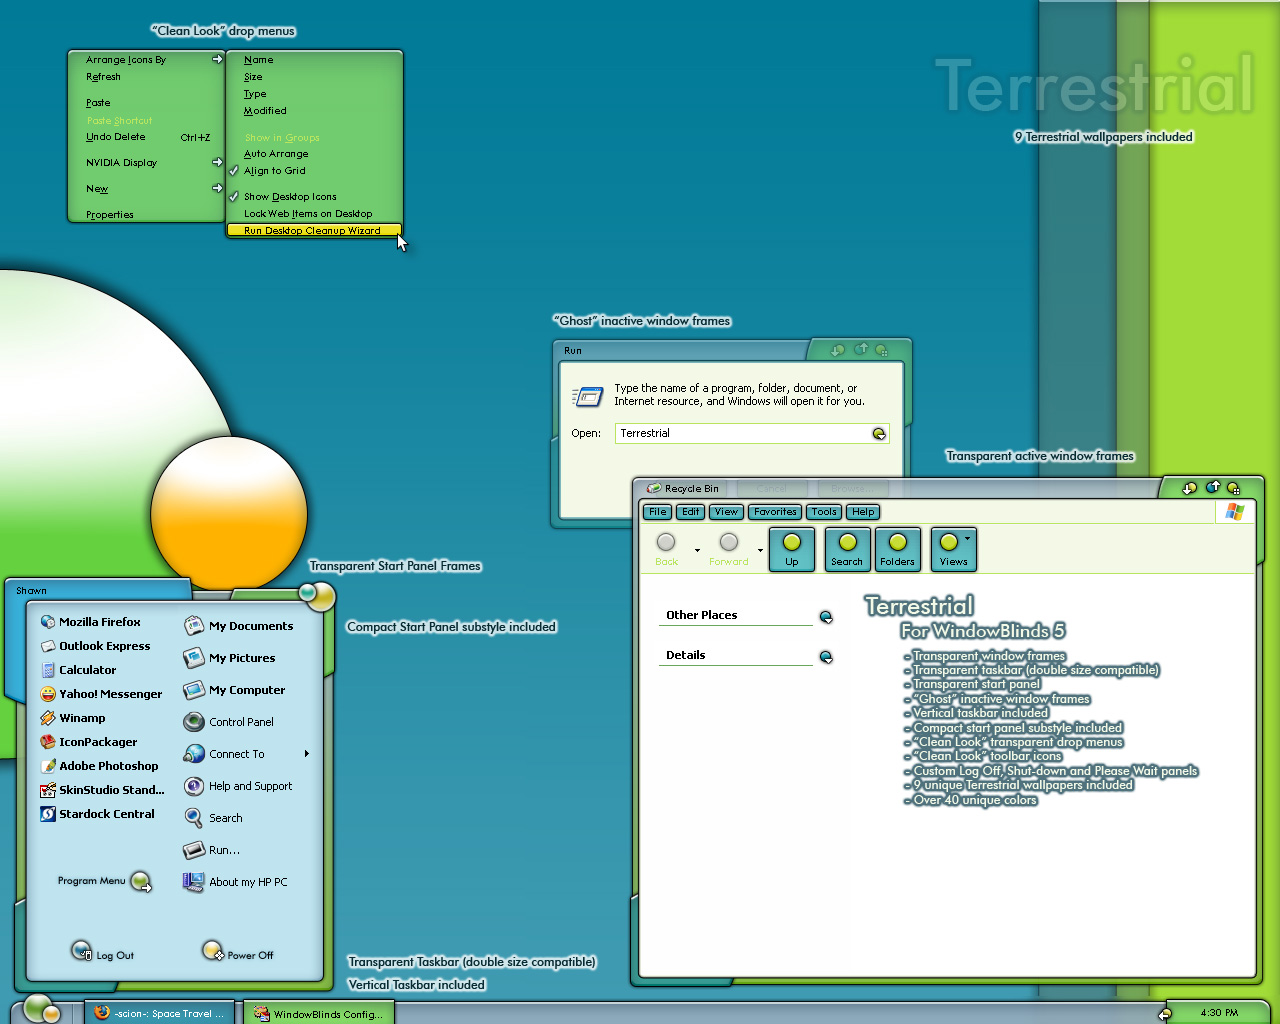
Task: Open My Documents in start panel
Action: 239,626
